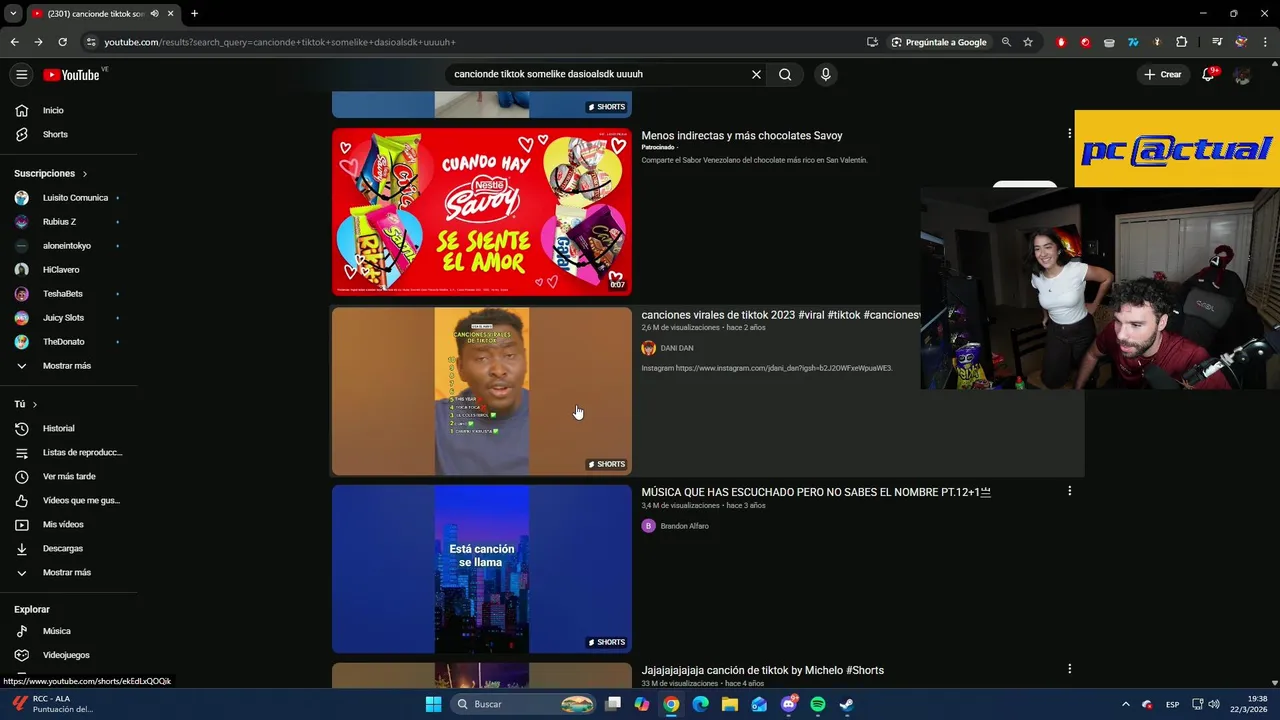
Task: Open the aloneintokyo channel
Action: [x=69, y=245]
